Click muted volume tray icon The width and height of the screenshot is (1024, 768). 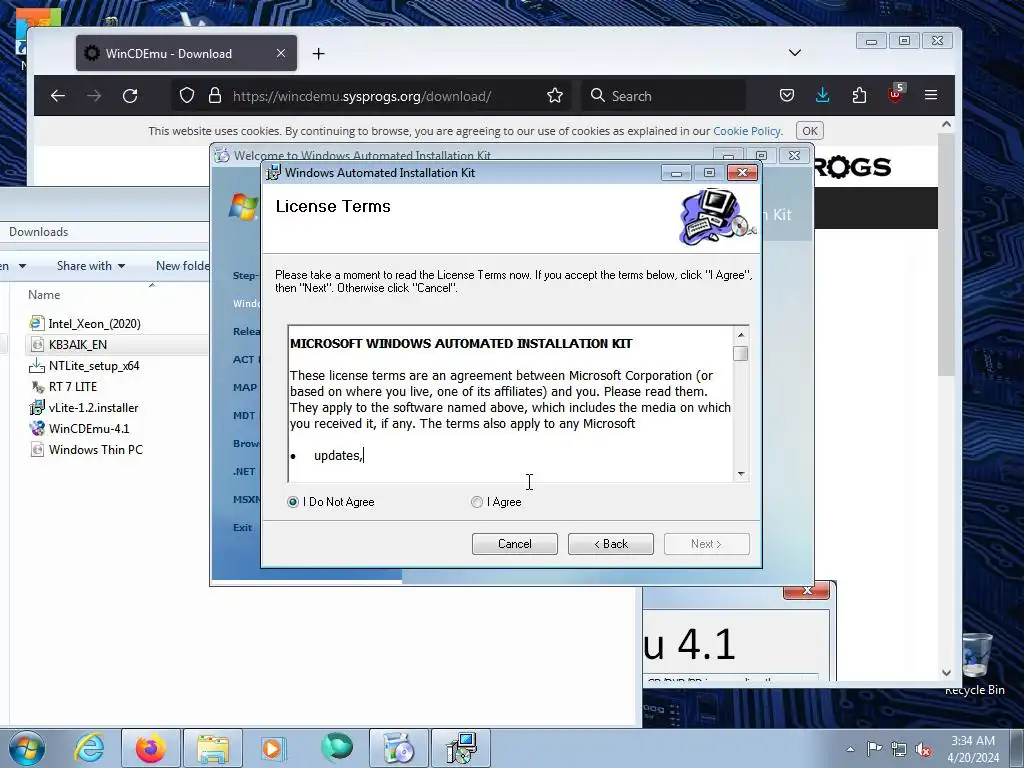(x=923, y=749)
